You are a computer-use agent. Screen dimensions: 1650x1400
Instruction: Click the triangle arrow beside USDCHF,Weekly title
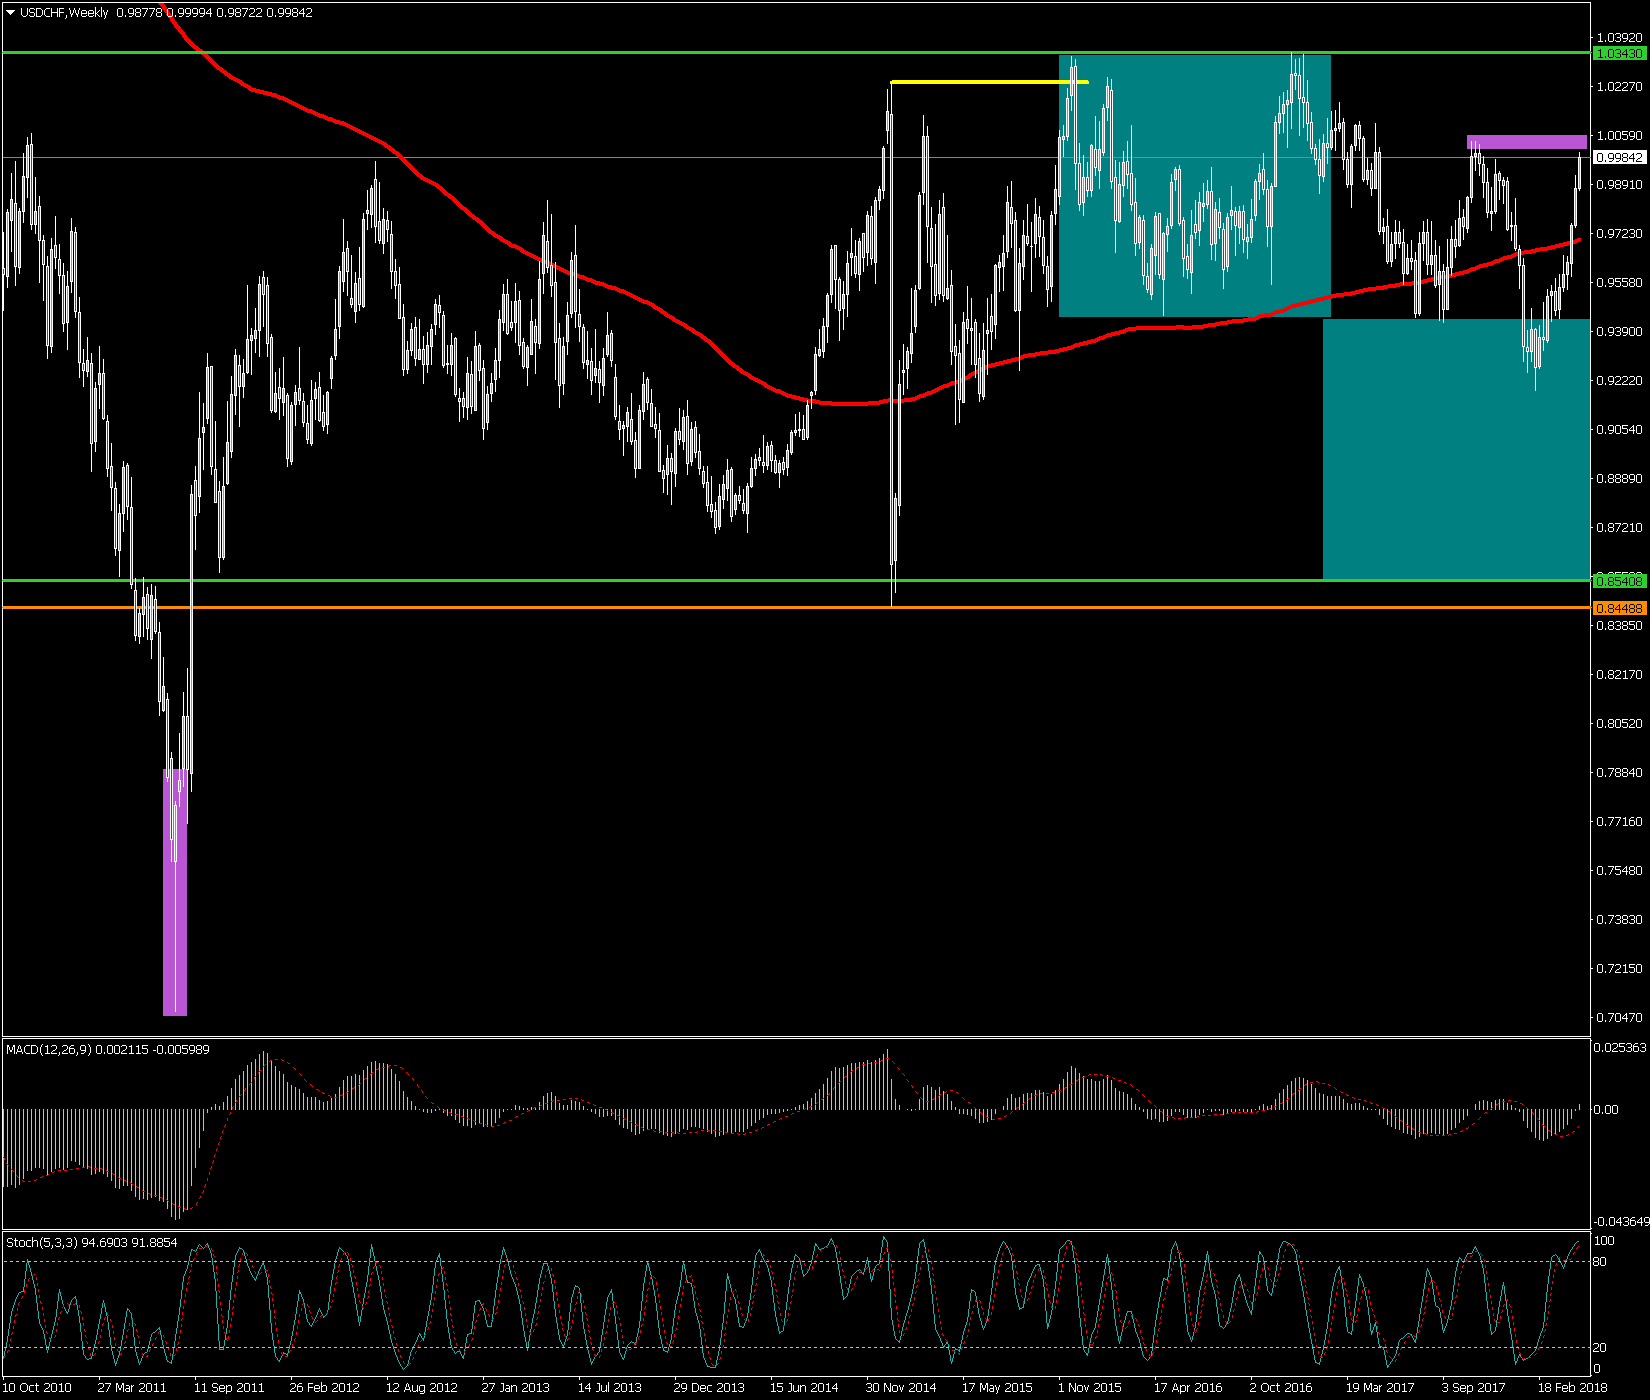tap(11, 13)
